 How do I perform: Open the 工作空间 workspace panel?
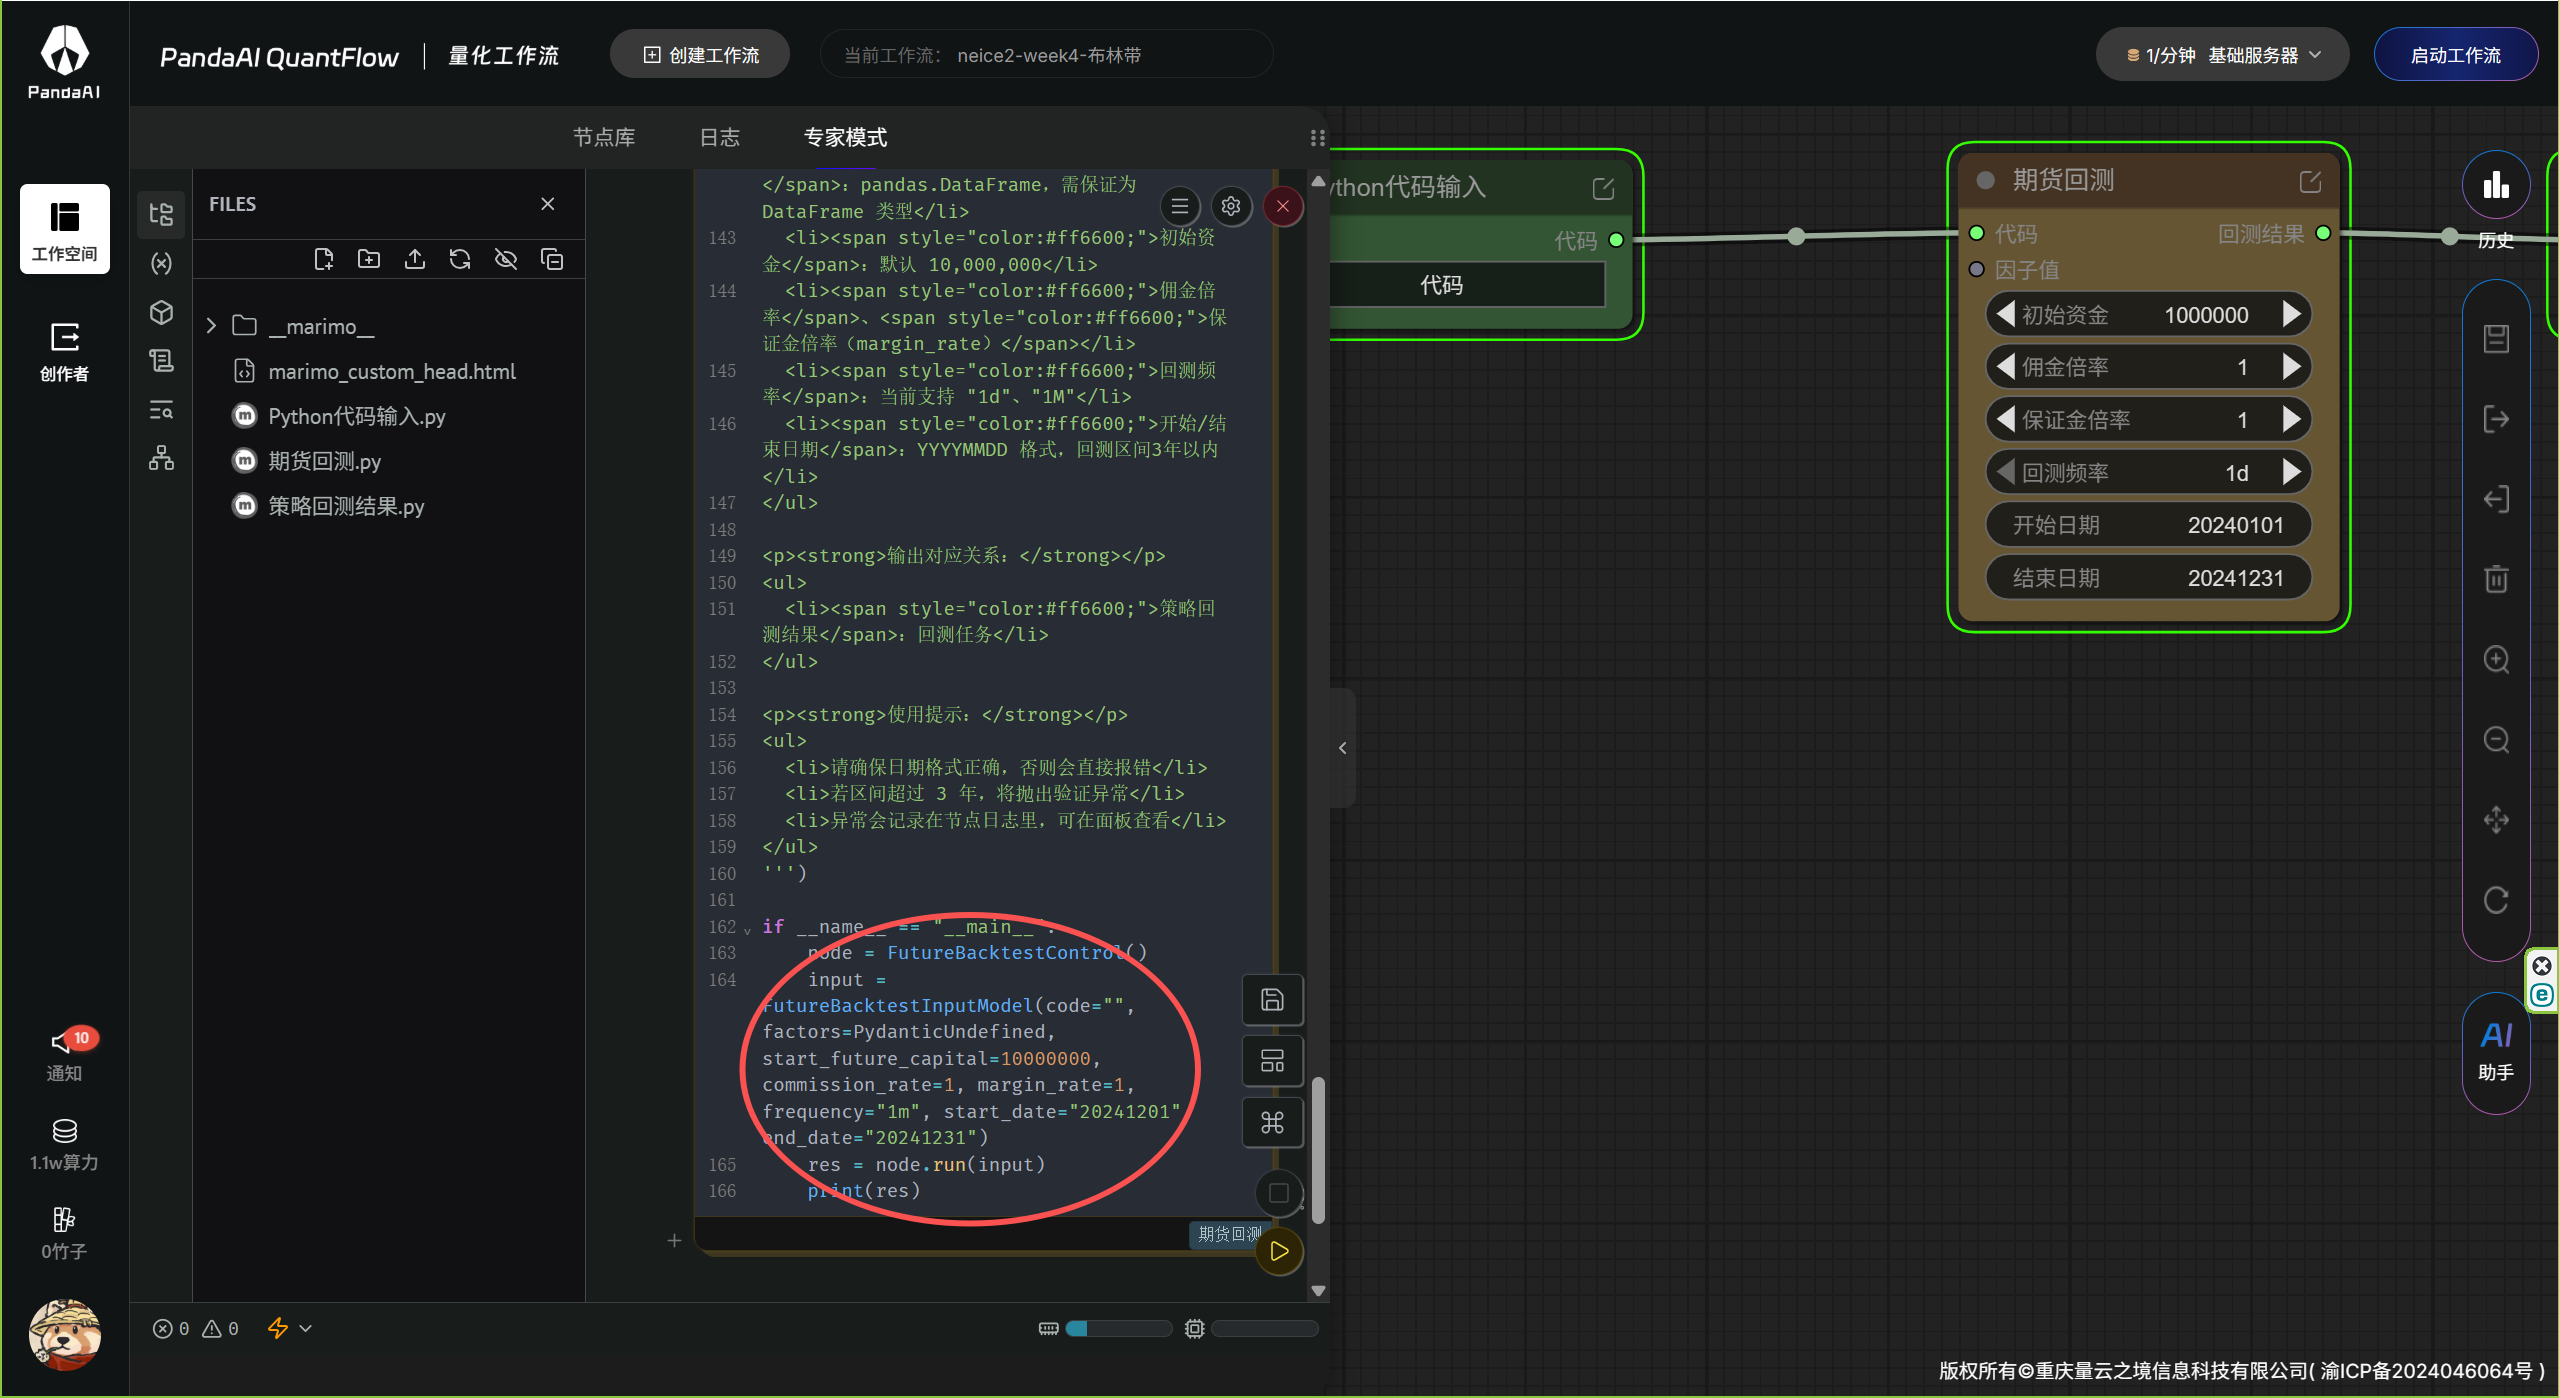pyautogui.click(x=65, y=229)
